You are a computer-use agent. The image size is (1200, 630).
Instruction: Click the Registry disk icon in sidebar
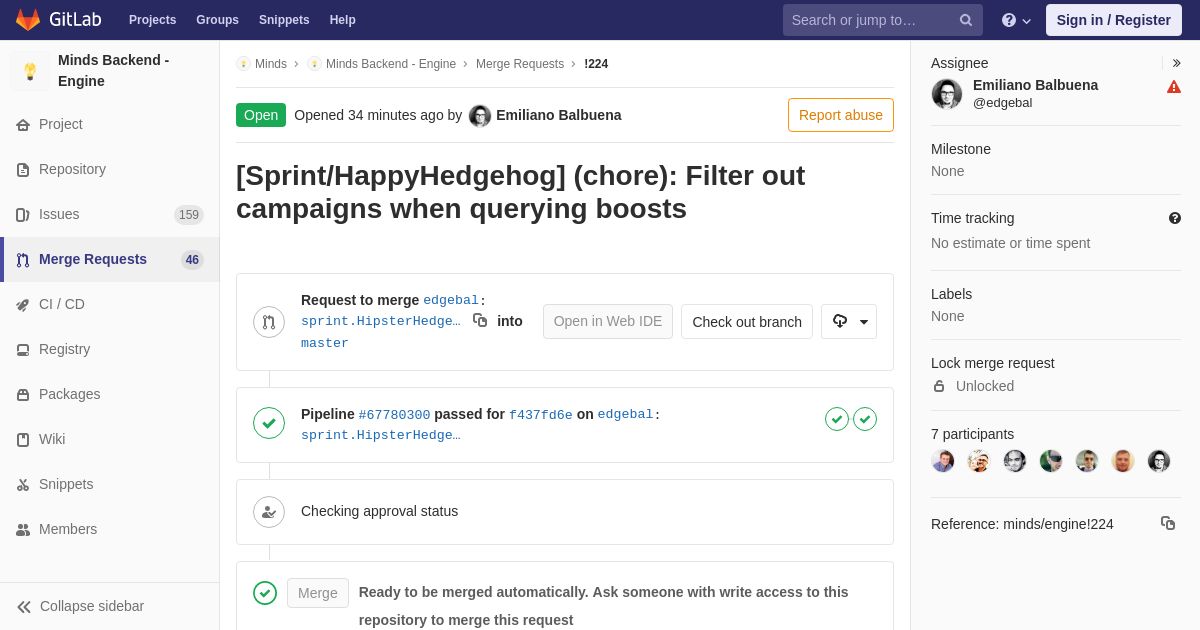[23, 350]
